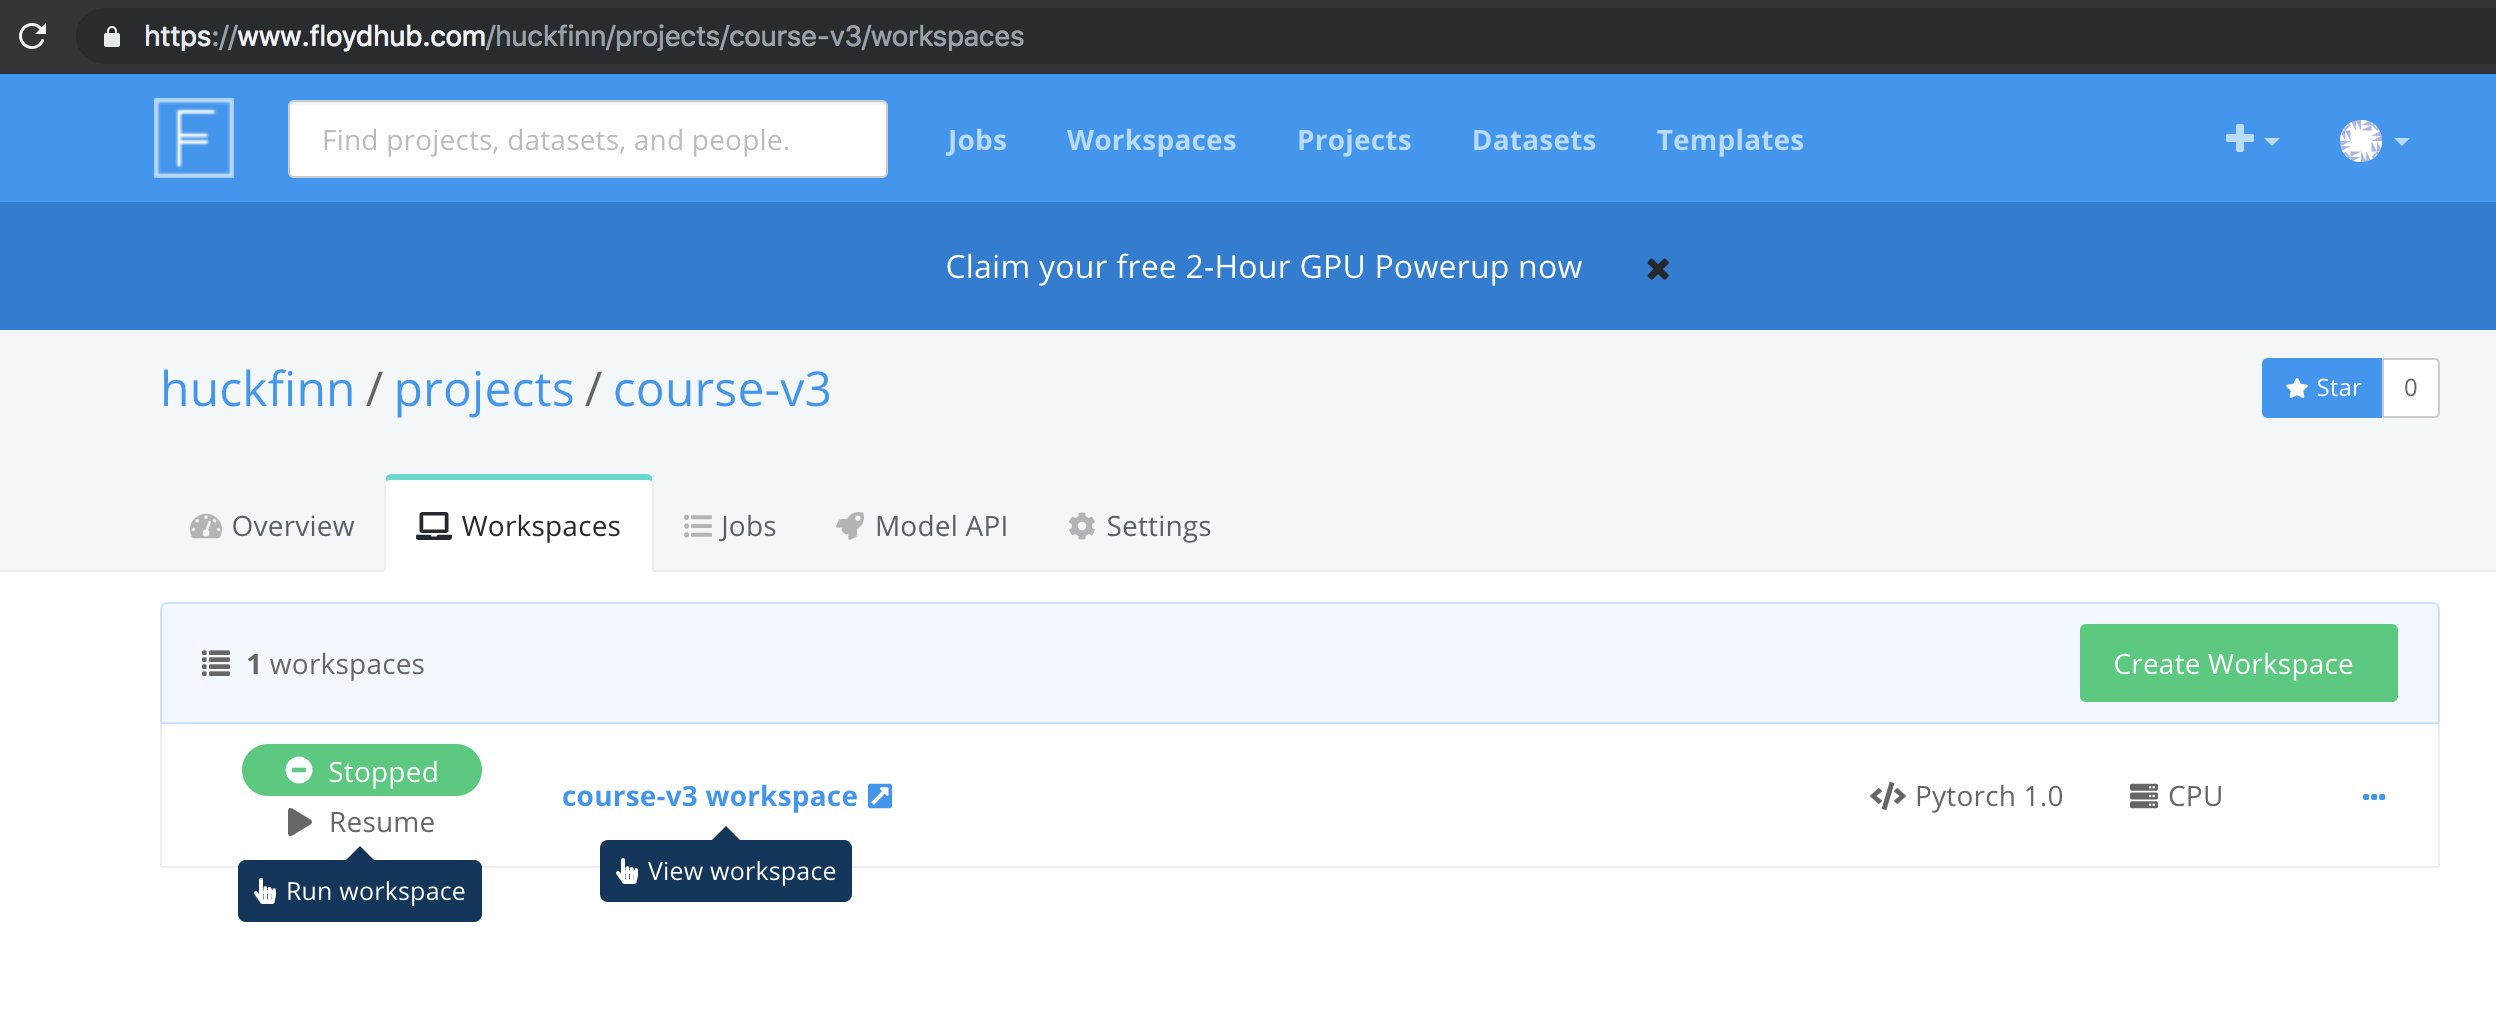Open external link icon beside course-v3 workspace
The image size is (2496, 1022).
click(x=880, y=796)
